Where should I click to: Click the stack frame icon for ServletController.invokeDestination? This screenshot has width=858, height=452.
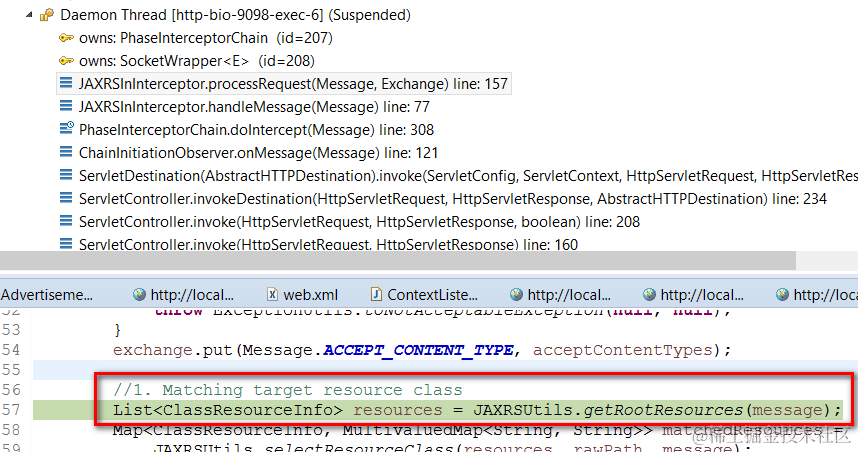pos(66,198)
